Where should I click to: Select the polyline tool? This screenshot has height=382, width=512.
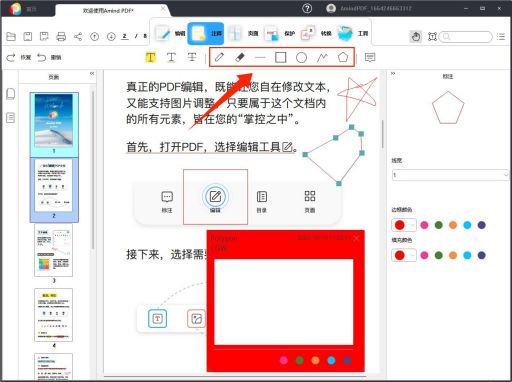point(322,57)
